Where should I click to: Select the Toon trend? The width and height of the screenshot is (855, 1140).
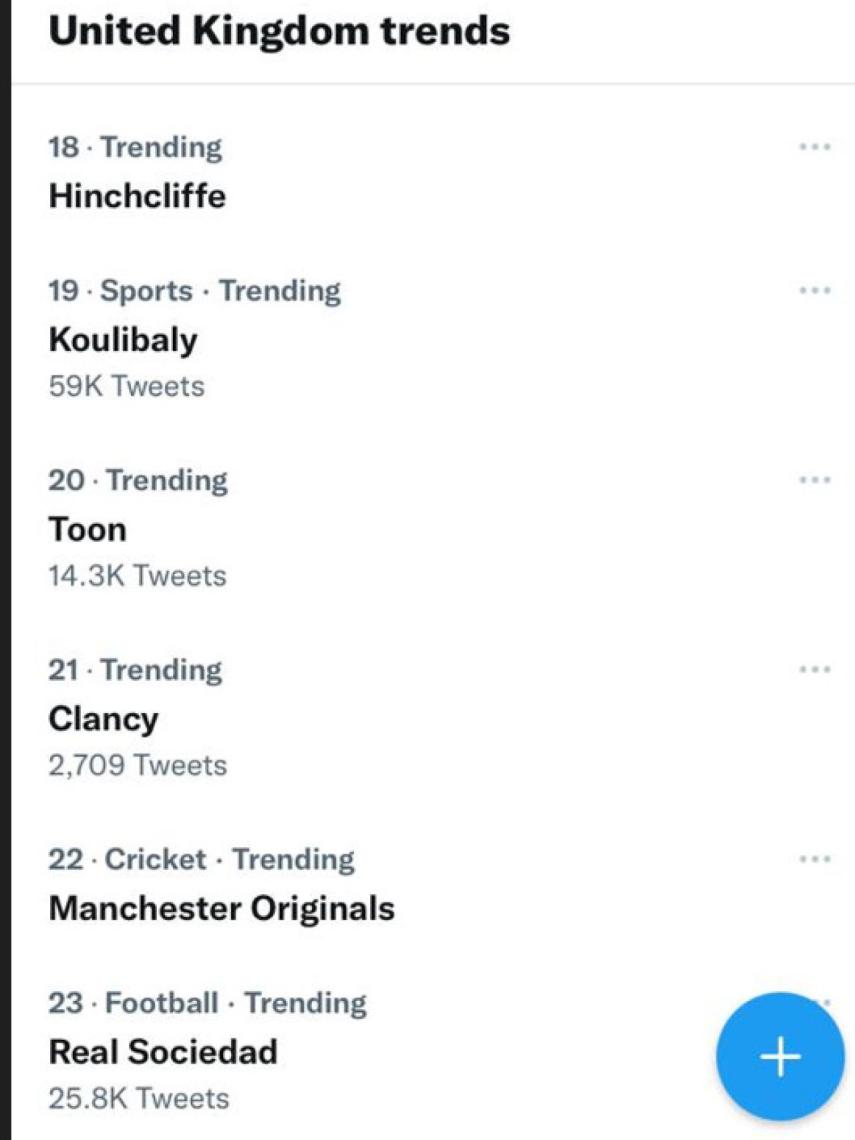pos(87,529)
